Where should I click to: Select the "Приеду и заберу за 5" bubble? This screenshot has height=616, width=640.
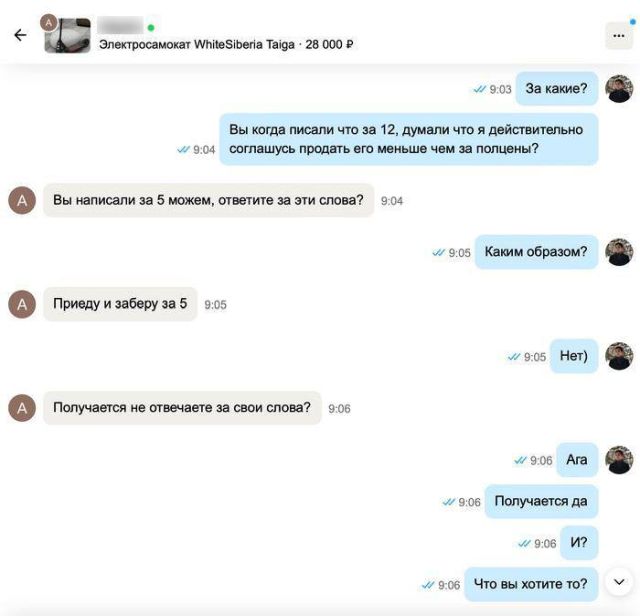point(120,304)
